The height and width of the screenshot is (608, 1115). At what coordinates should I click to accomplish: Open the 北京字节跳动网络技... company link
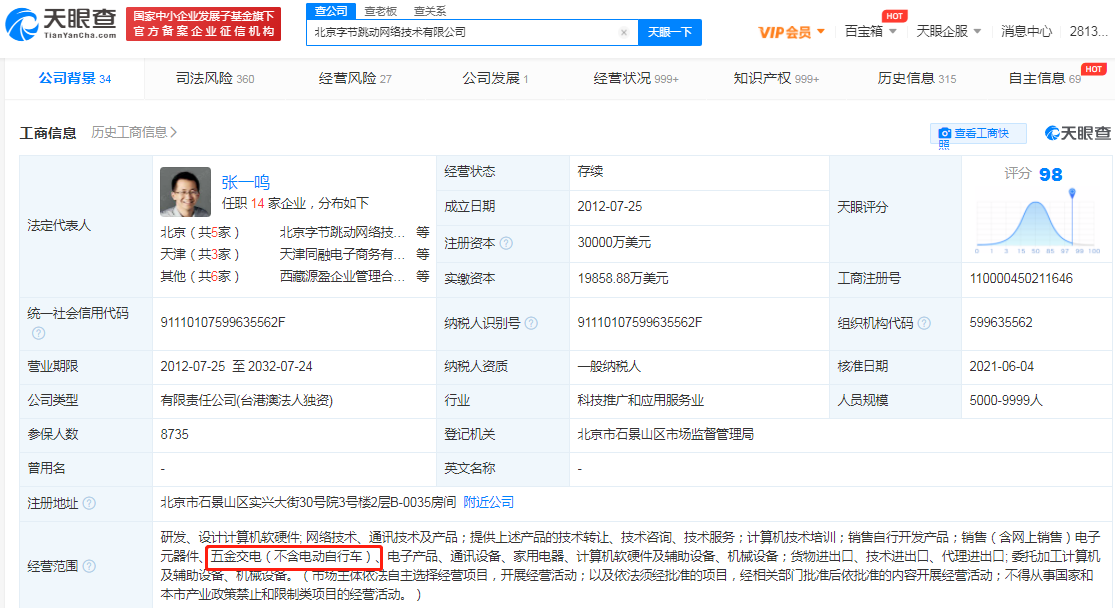pos(343,233)
